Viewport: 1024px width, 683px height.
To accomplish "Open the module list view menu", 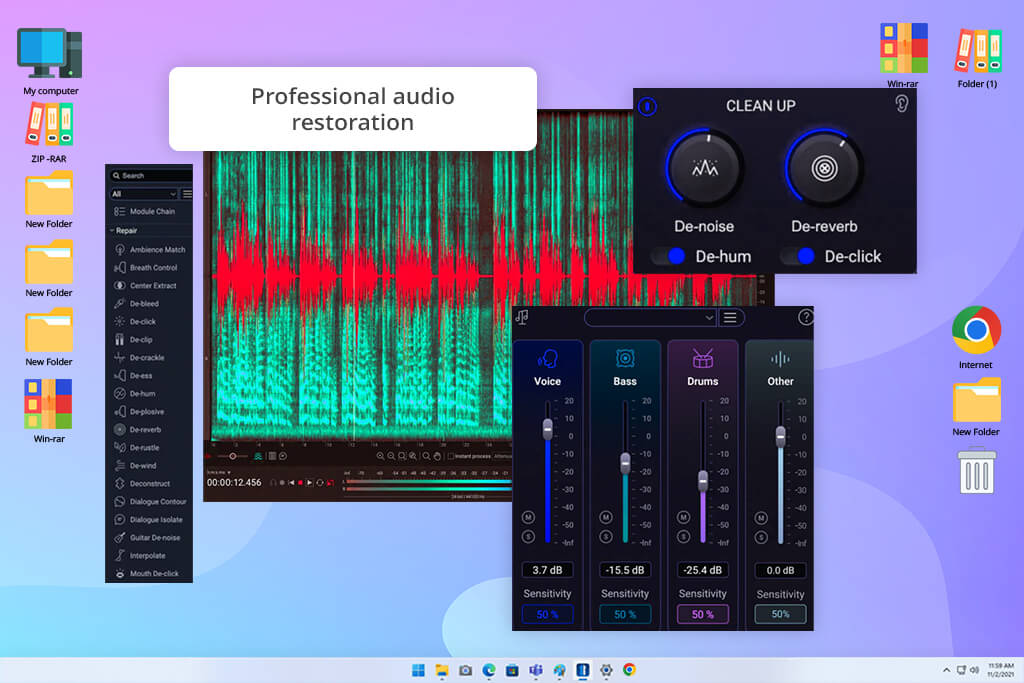I will (x=187, y=194).
